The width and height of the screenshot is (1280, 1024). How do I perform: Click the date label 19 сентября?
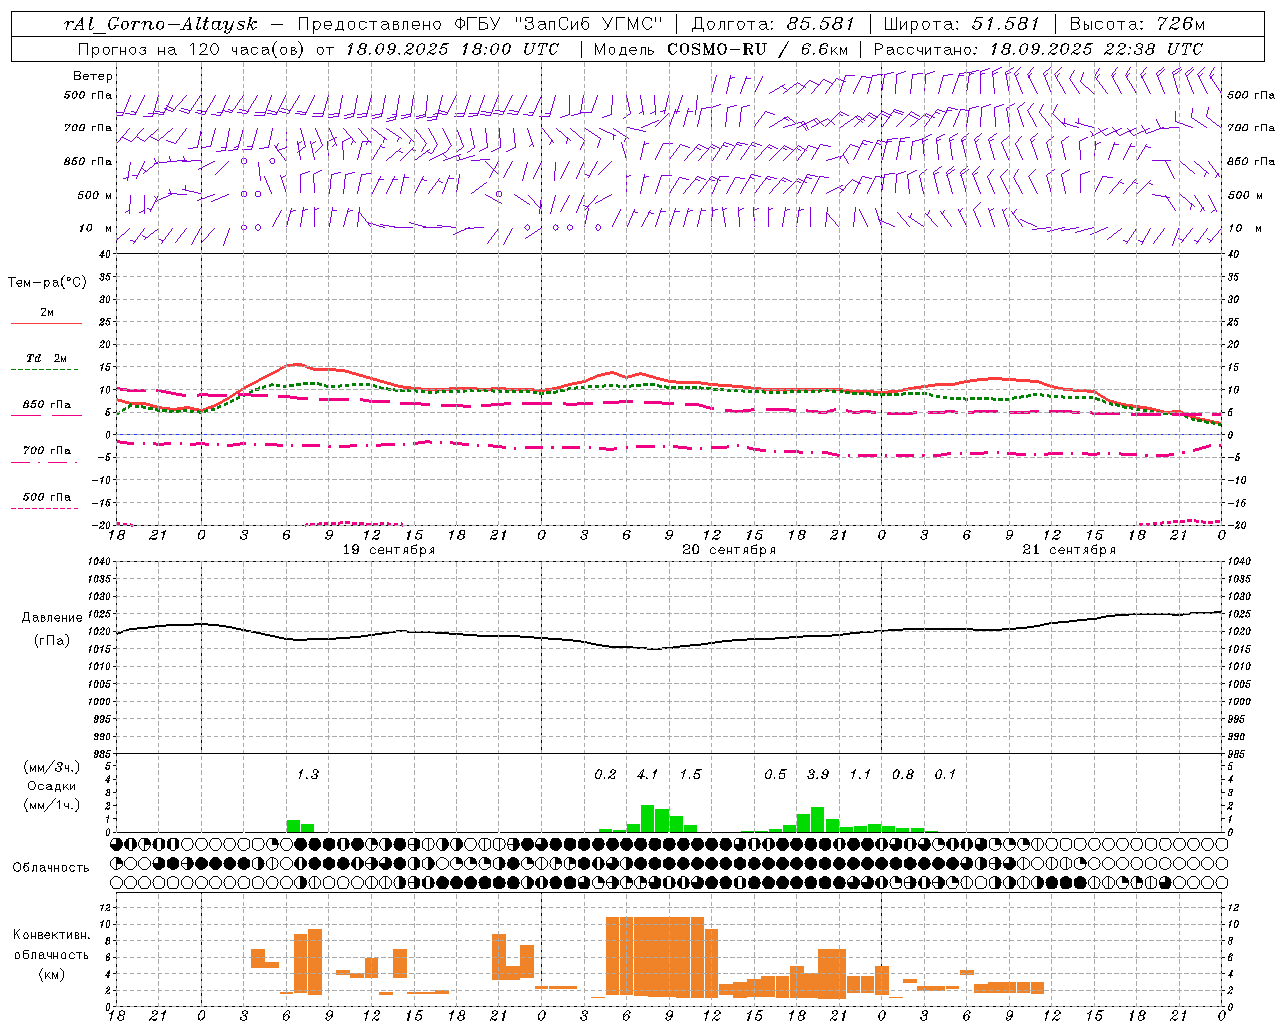click(388, 550)
